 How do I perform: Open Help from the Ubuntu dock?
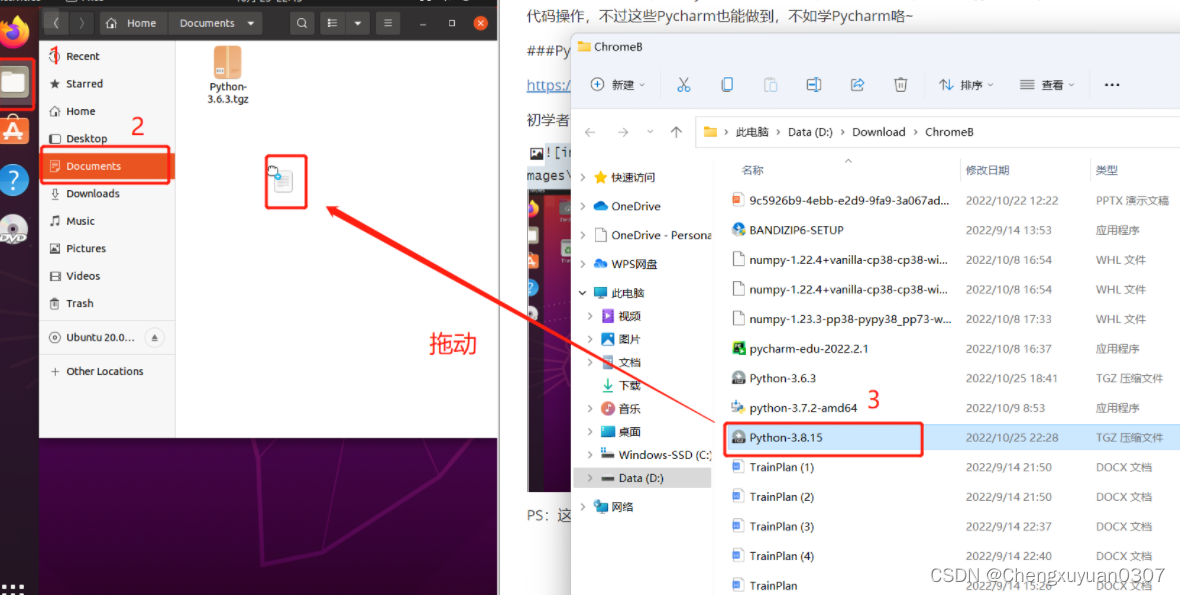pyautogui.click(x=14, y=181)
